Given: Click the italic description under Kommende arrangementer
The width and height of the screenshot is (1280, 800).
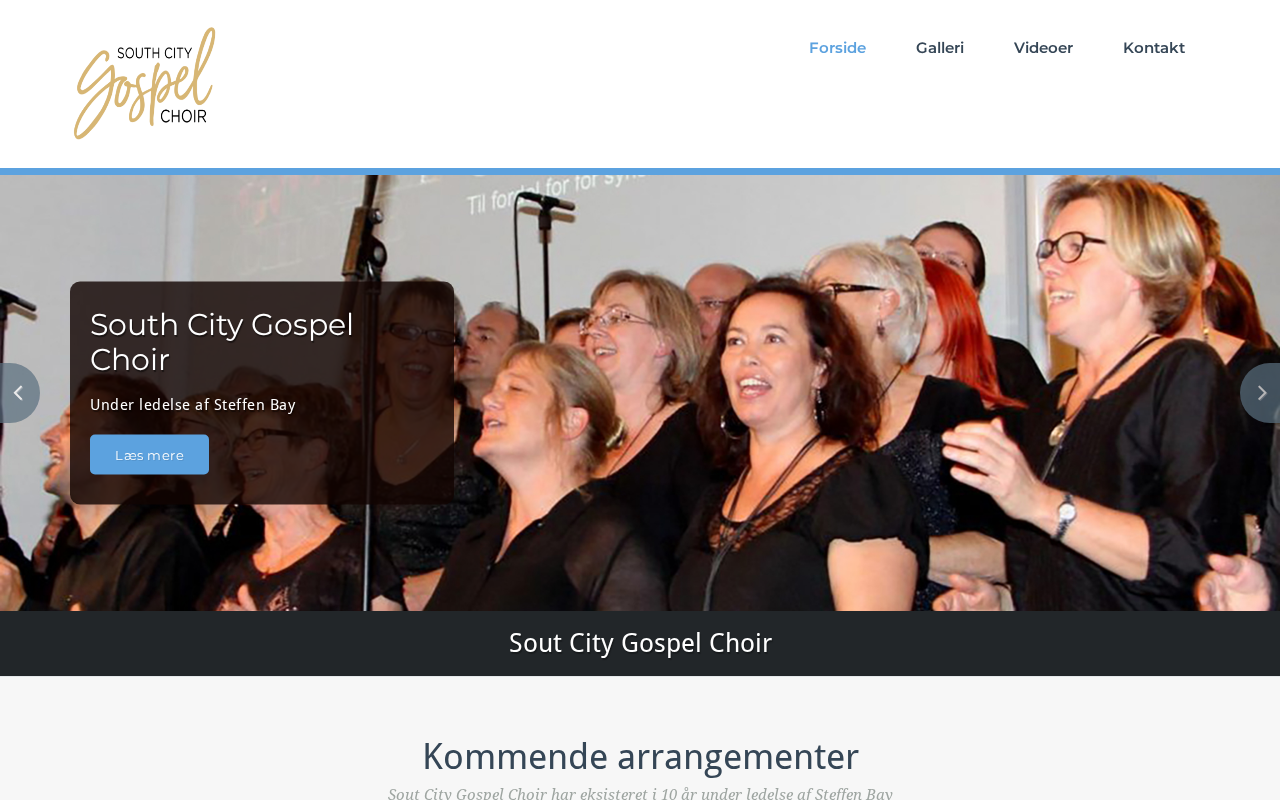Looking at the screenshot, I should tap(640, 793).
